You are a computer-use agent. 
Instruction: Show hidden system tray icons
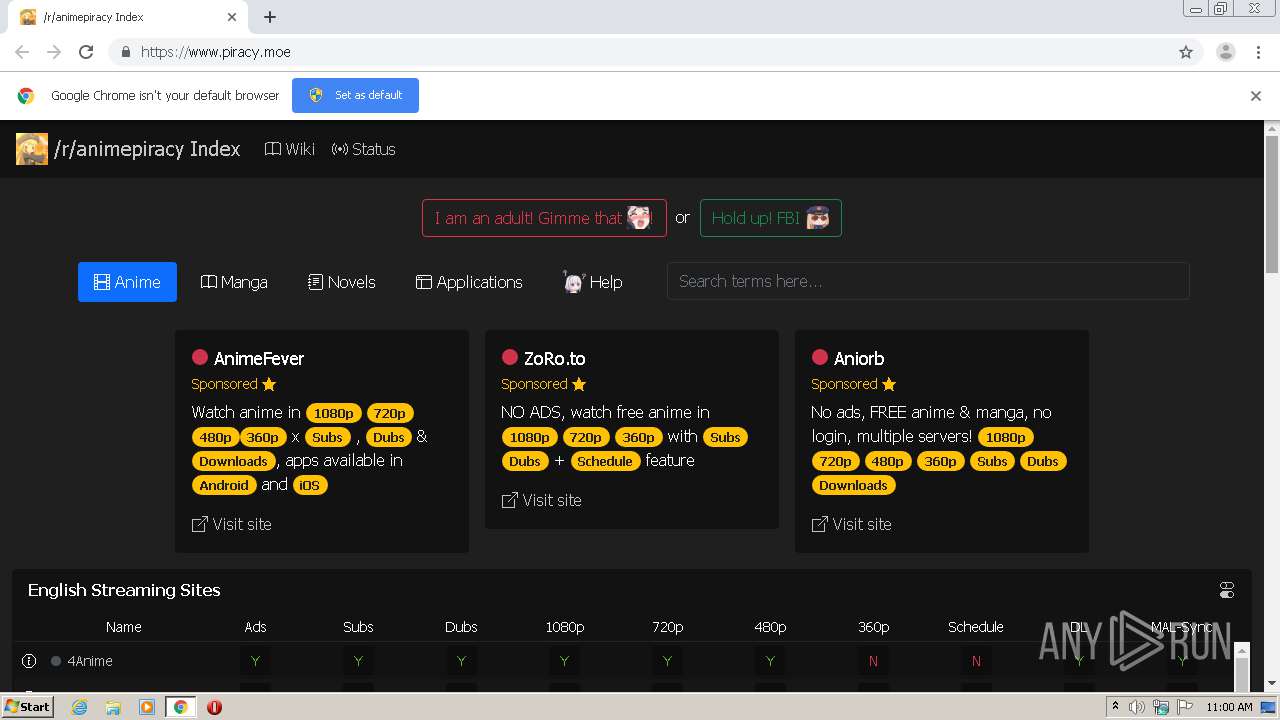point(1115,707)
